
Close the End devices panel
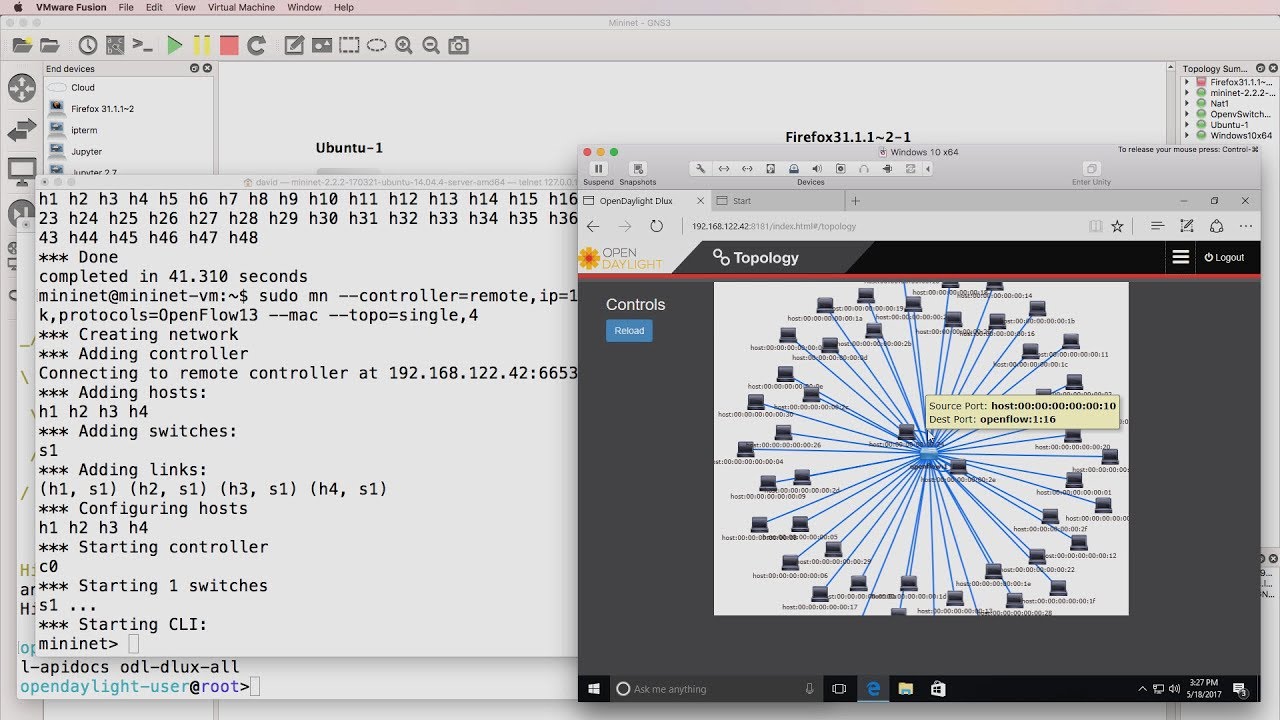pyautogui.click(x=207, y=69)
